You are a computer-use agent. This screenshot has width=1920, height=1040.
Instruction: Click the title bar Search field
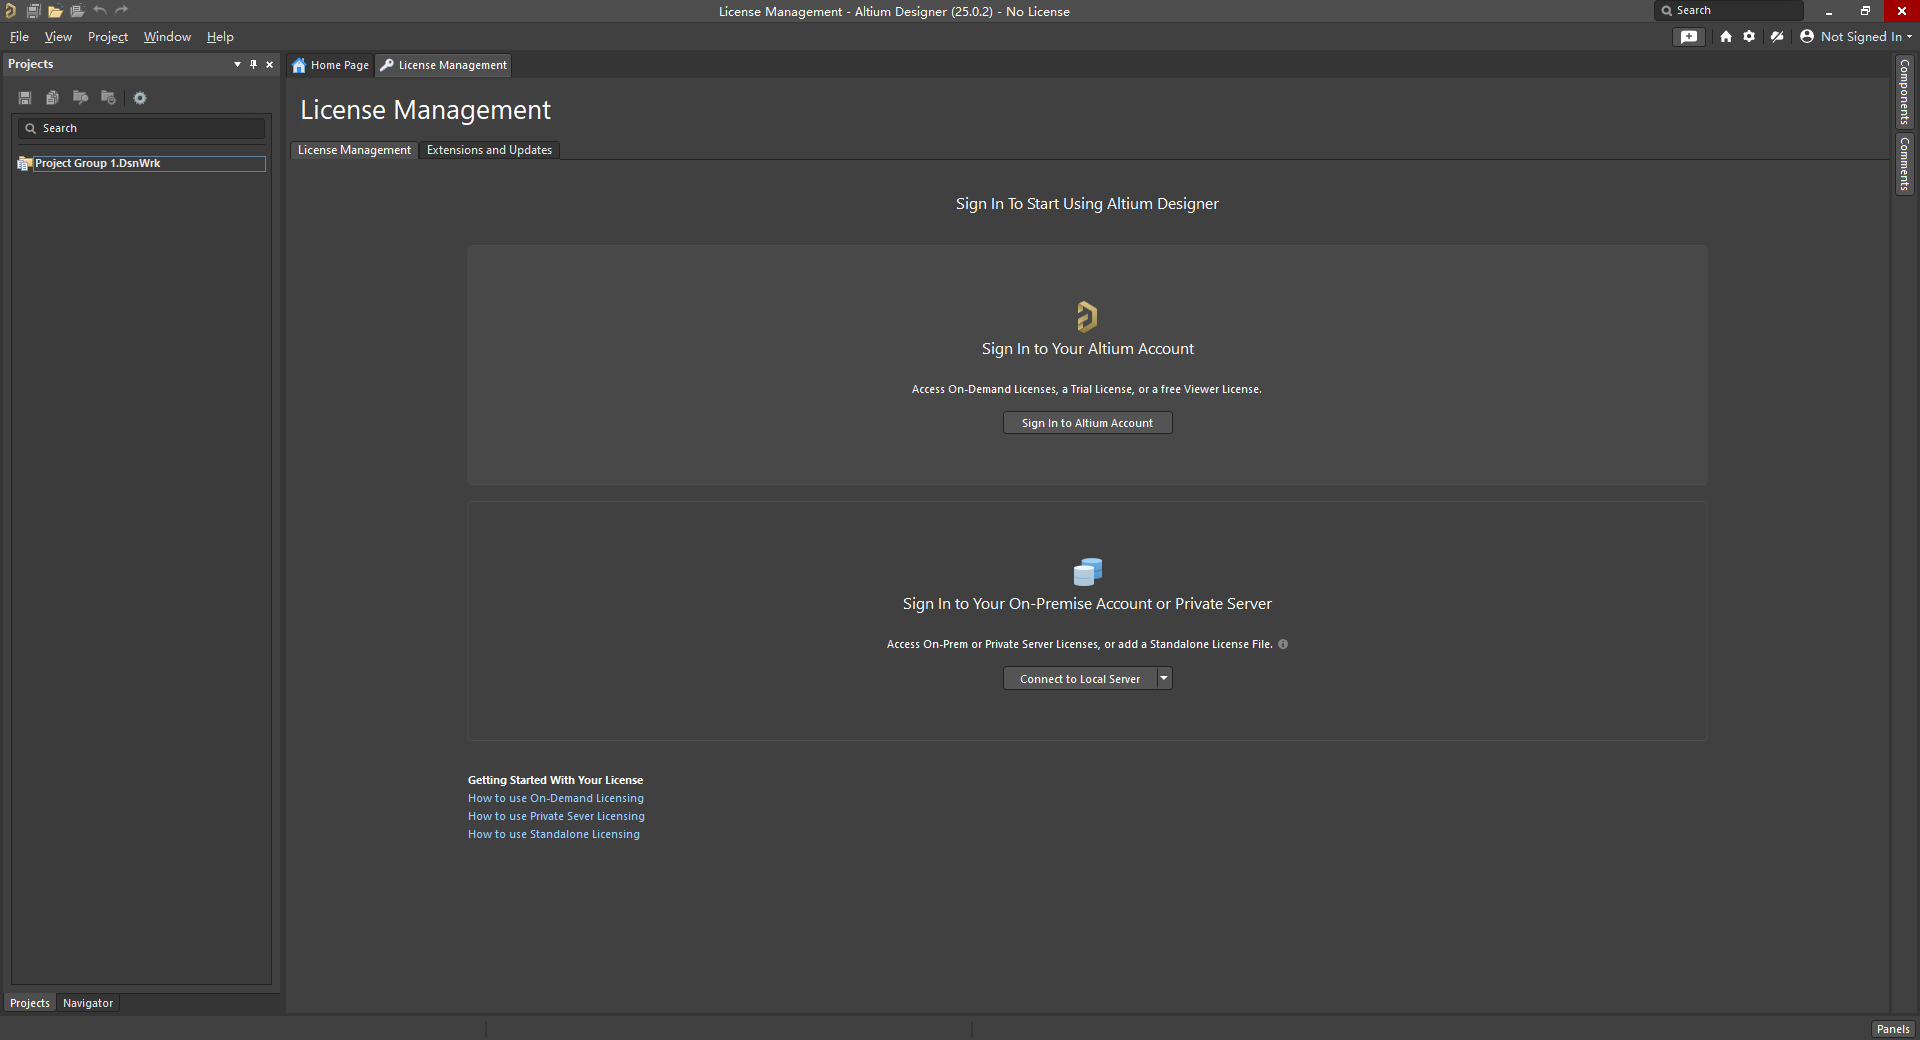pyautogui.click(x=1729, y=10)
